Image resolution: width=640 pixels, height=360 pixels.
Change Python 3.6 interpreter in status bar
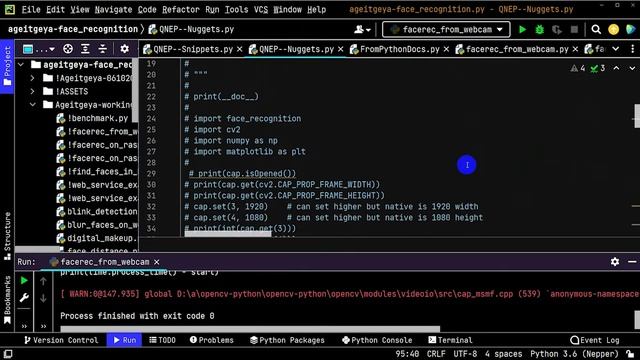coord(574,354)
